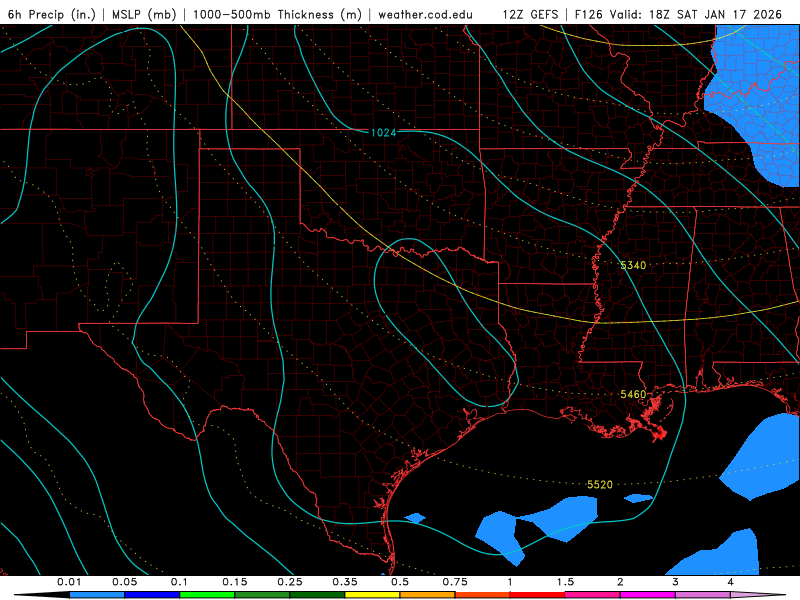Screen dimensions: 800x600
Task: Click the '5340' thickness contour label
Action: [633, 265]
